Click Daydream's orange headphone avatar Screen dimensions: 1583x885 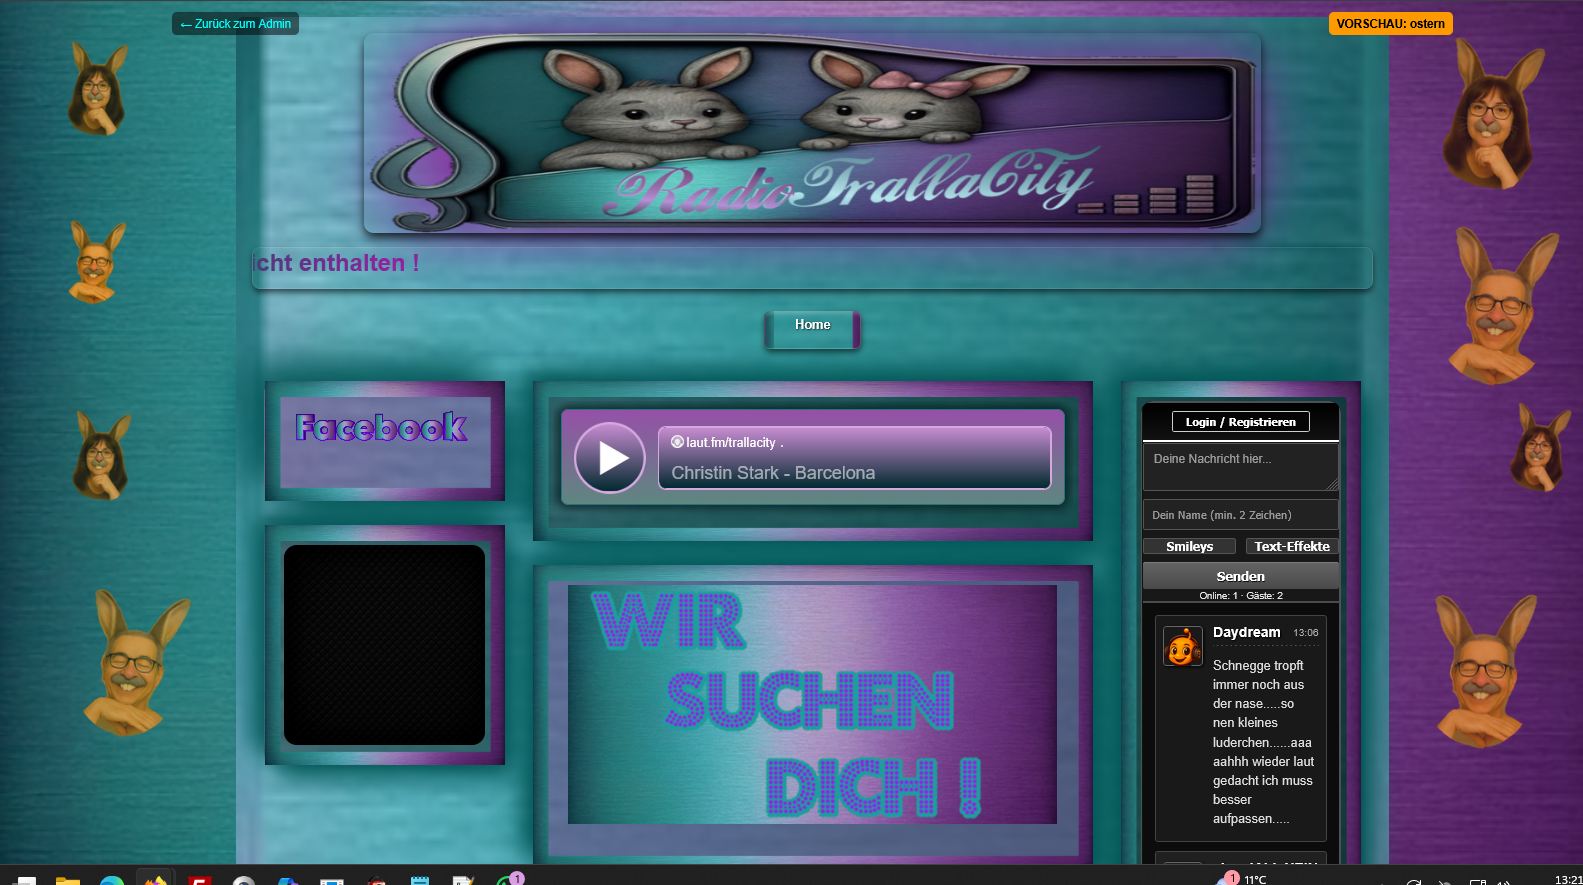point(1182,647)
